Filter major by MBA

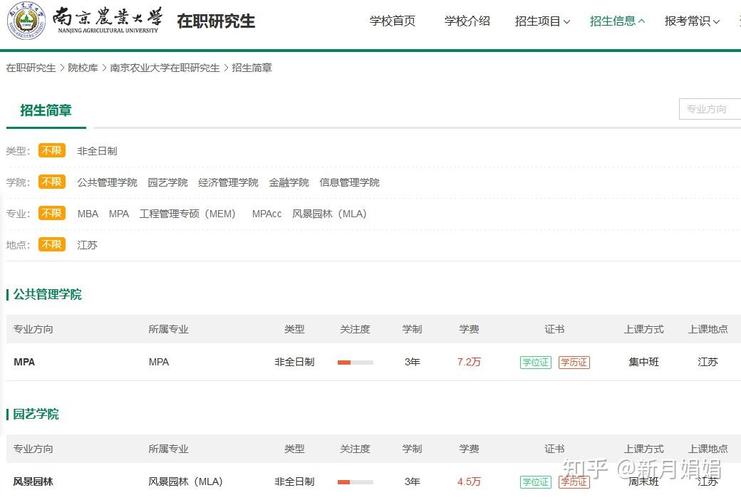click(x=88, y=214)
